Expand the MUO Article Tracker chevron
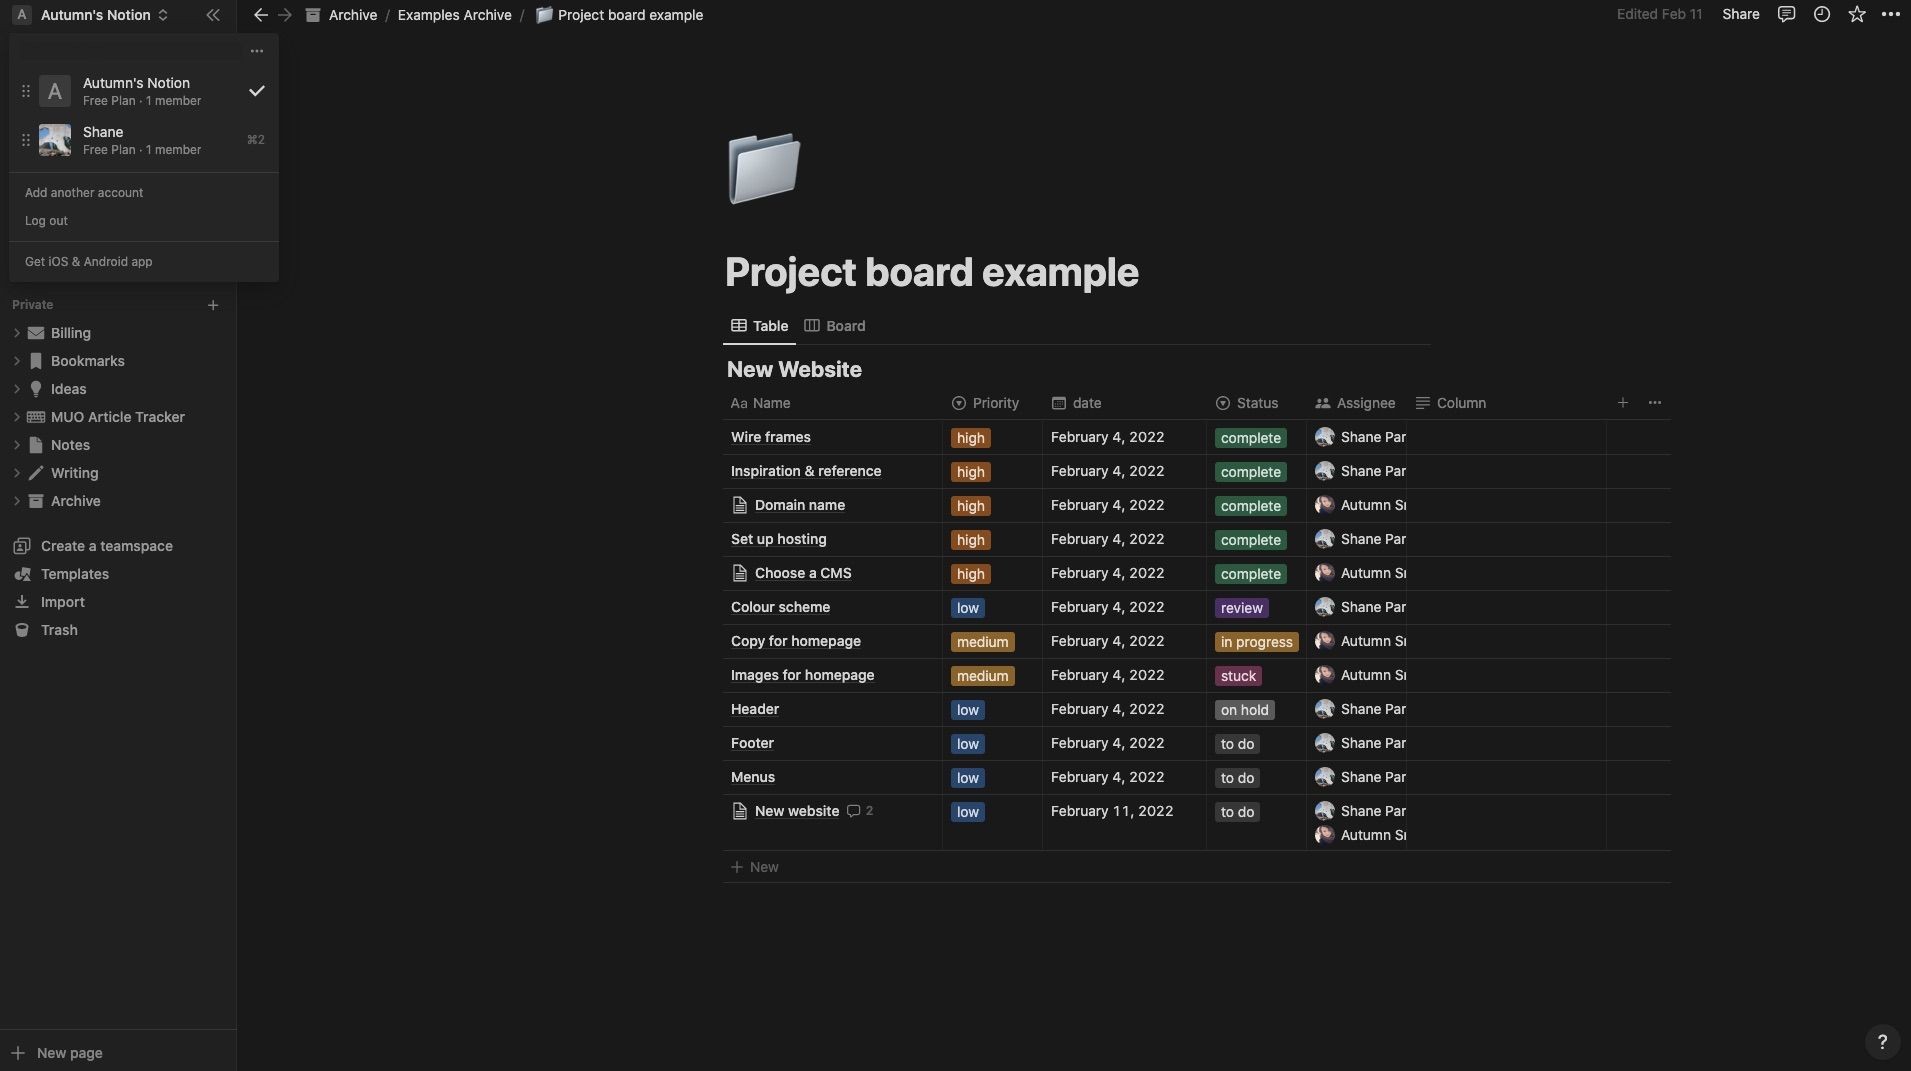1911x1071 pixels. [17, 417]
